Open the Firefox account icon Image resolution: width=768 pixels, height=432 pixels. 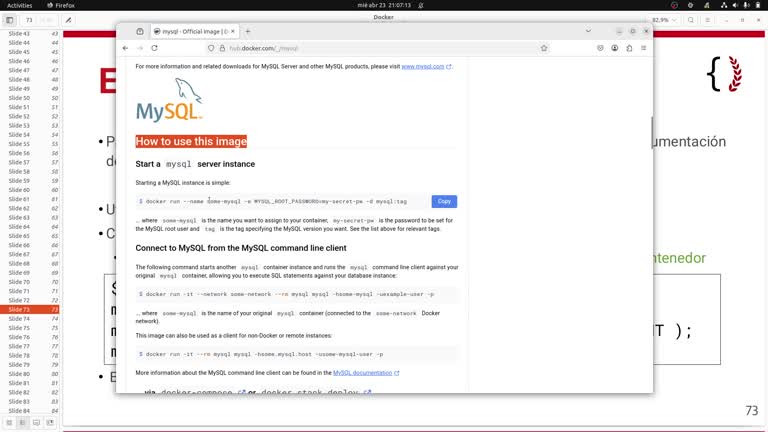(x=615, y=48)
